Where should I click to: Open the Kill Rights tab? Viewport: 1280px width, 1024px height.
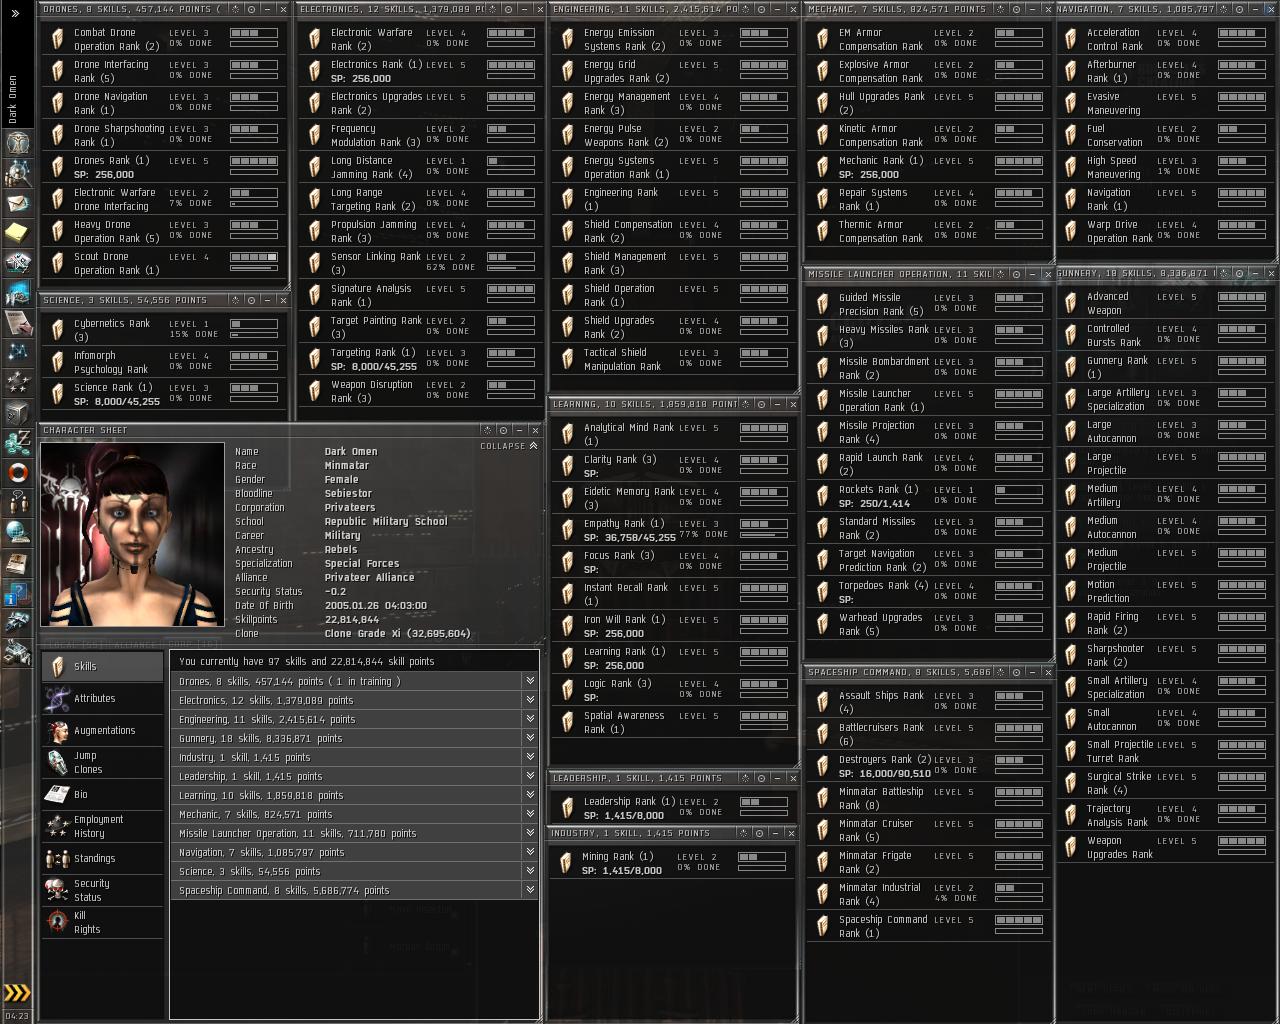pos(102,922)
